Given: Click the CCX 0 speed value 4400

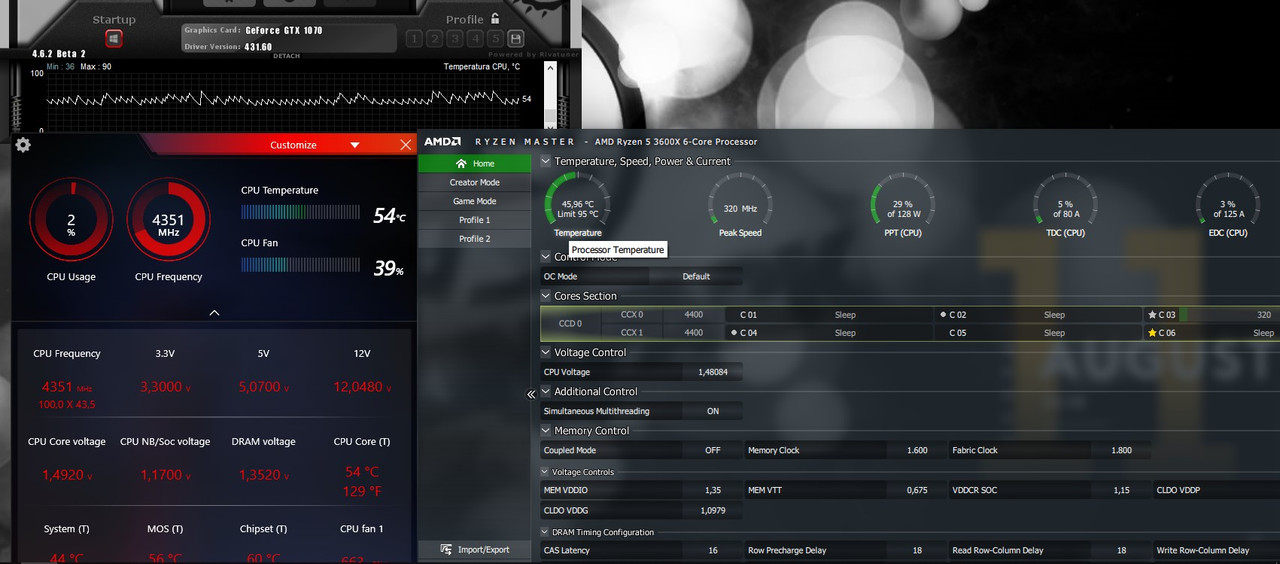Looking at the screenshot, I should click(x=693, y=315).
